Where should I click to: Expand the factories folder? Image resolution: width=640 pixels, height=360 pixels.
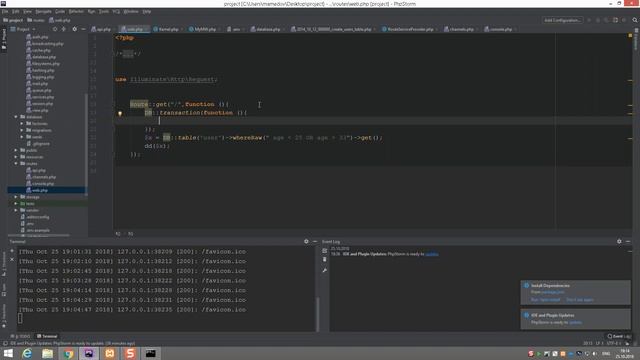[x=22, y=123]
